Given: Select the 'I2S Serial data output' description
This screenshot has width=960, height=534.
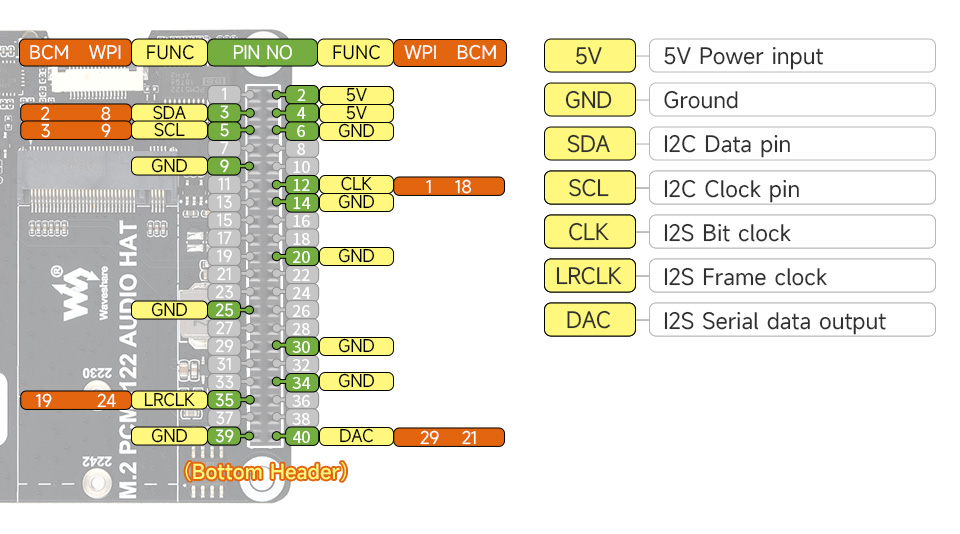Looking at the screenshot, I should tap(792, 320).
